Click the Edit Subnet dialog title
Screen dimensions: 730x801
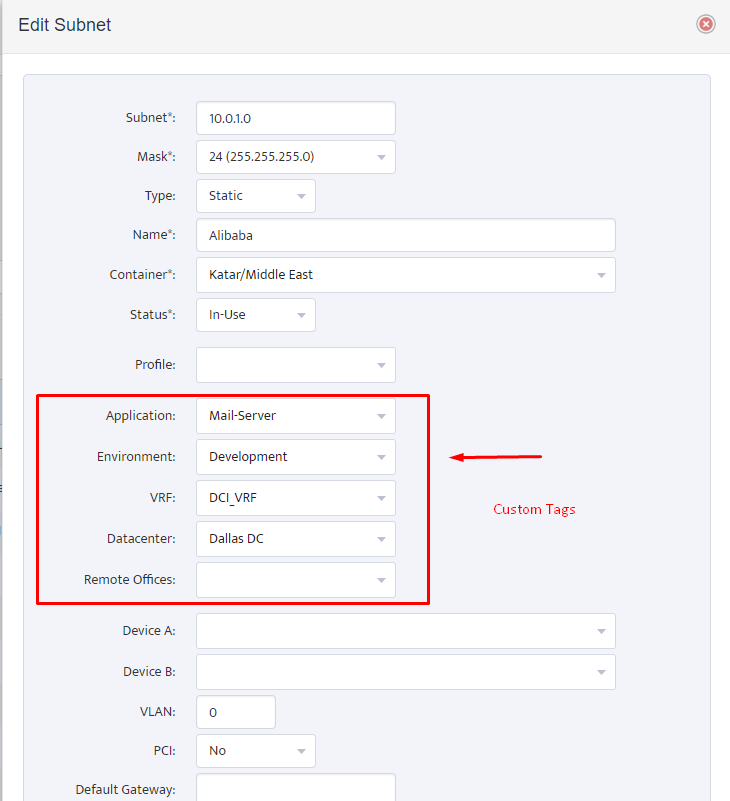tap(64, 25)
